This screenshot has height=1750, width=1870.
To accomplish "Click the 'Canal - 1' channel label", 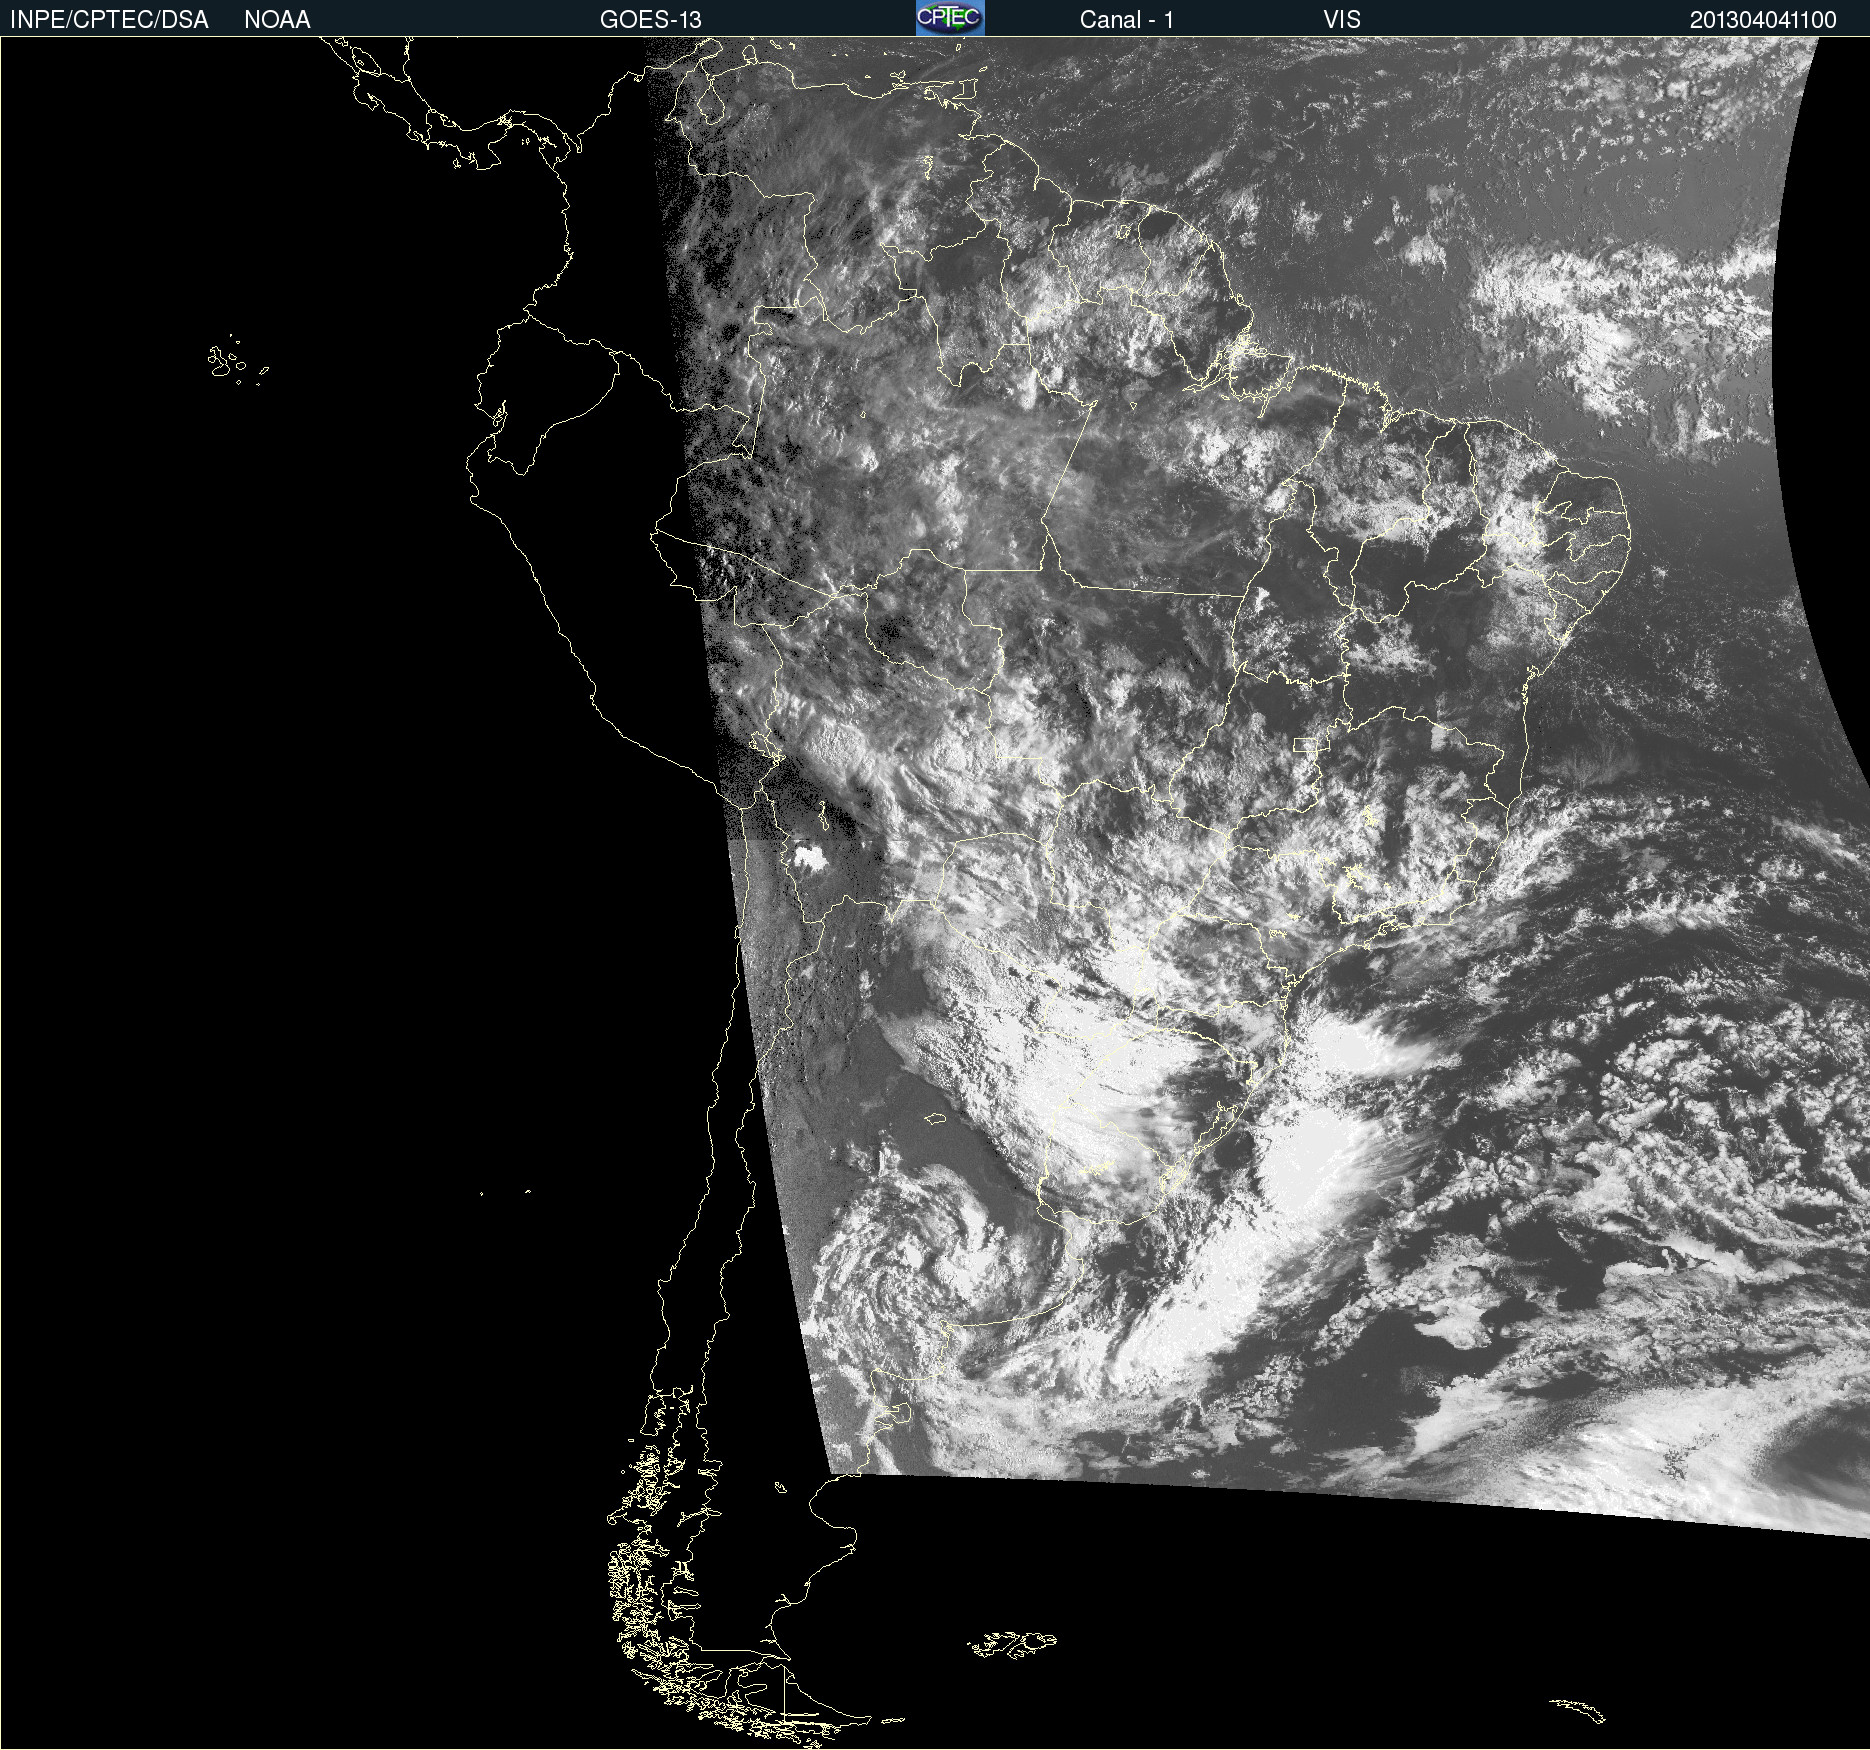I will coord(1126,20).
